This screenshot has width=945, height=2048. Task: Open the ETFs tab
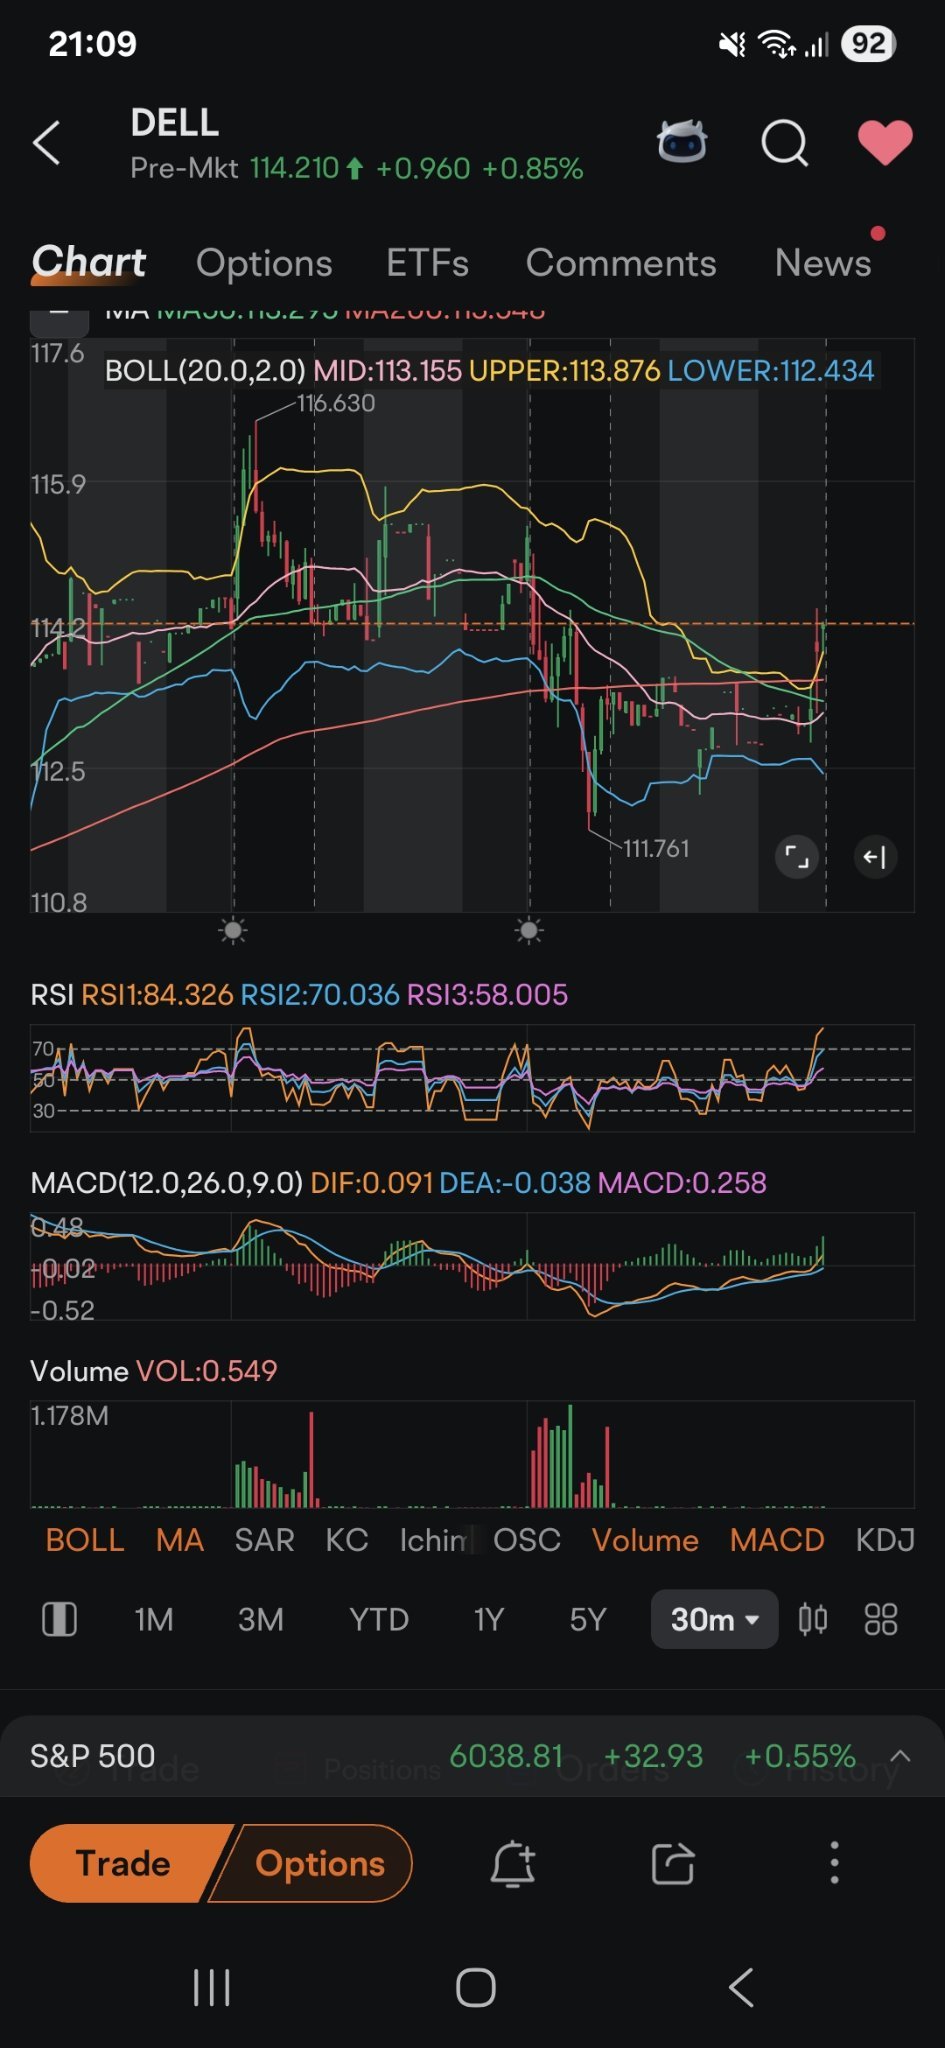(427, 263)
